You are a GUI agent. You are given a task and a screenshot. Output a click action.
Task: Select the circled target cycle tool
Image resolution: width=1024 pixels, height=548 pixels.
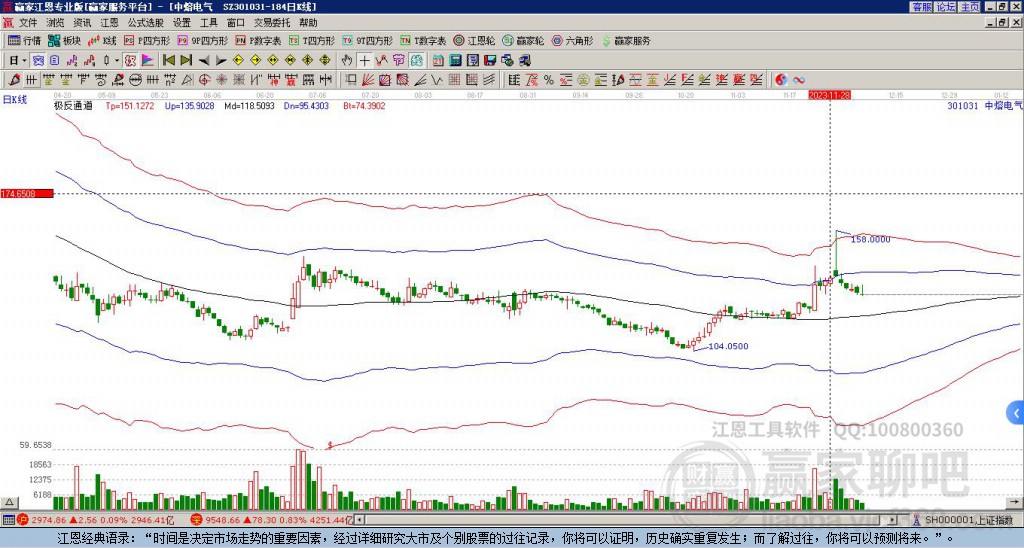[204, 80]
